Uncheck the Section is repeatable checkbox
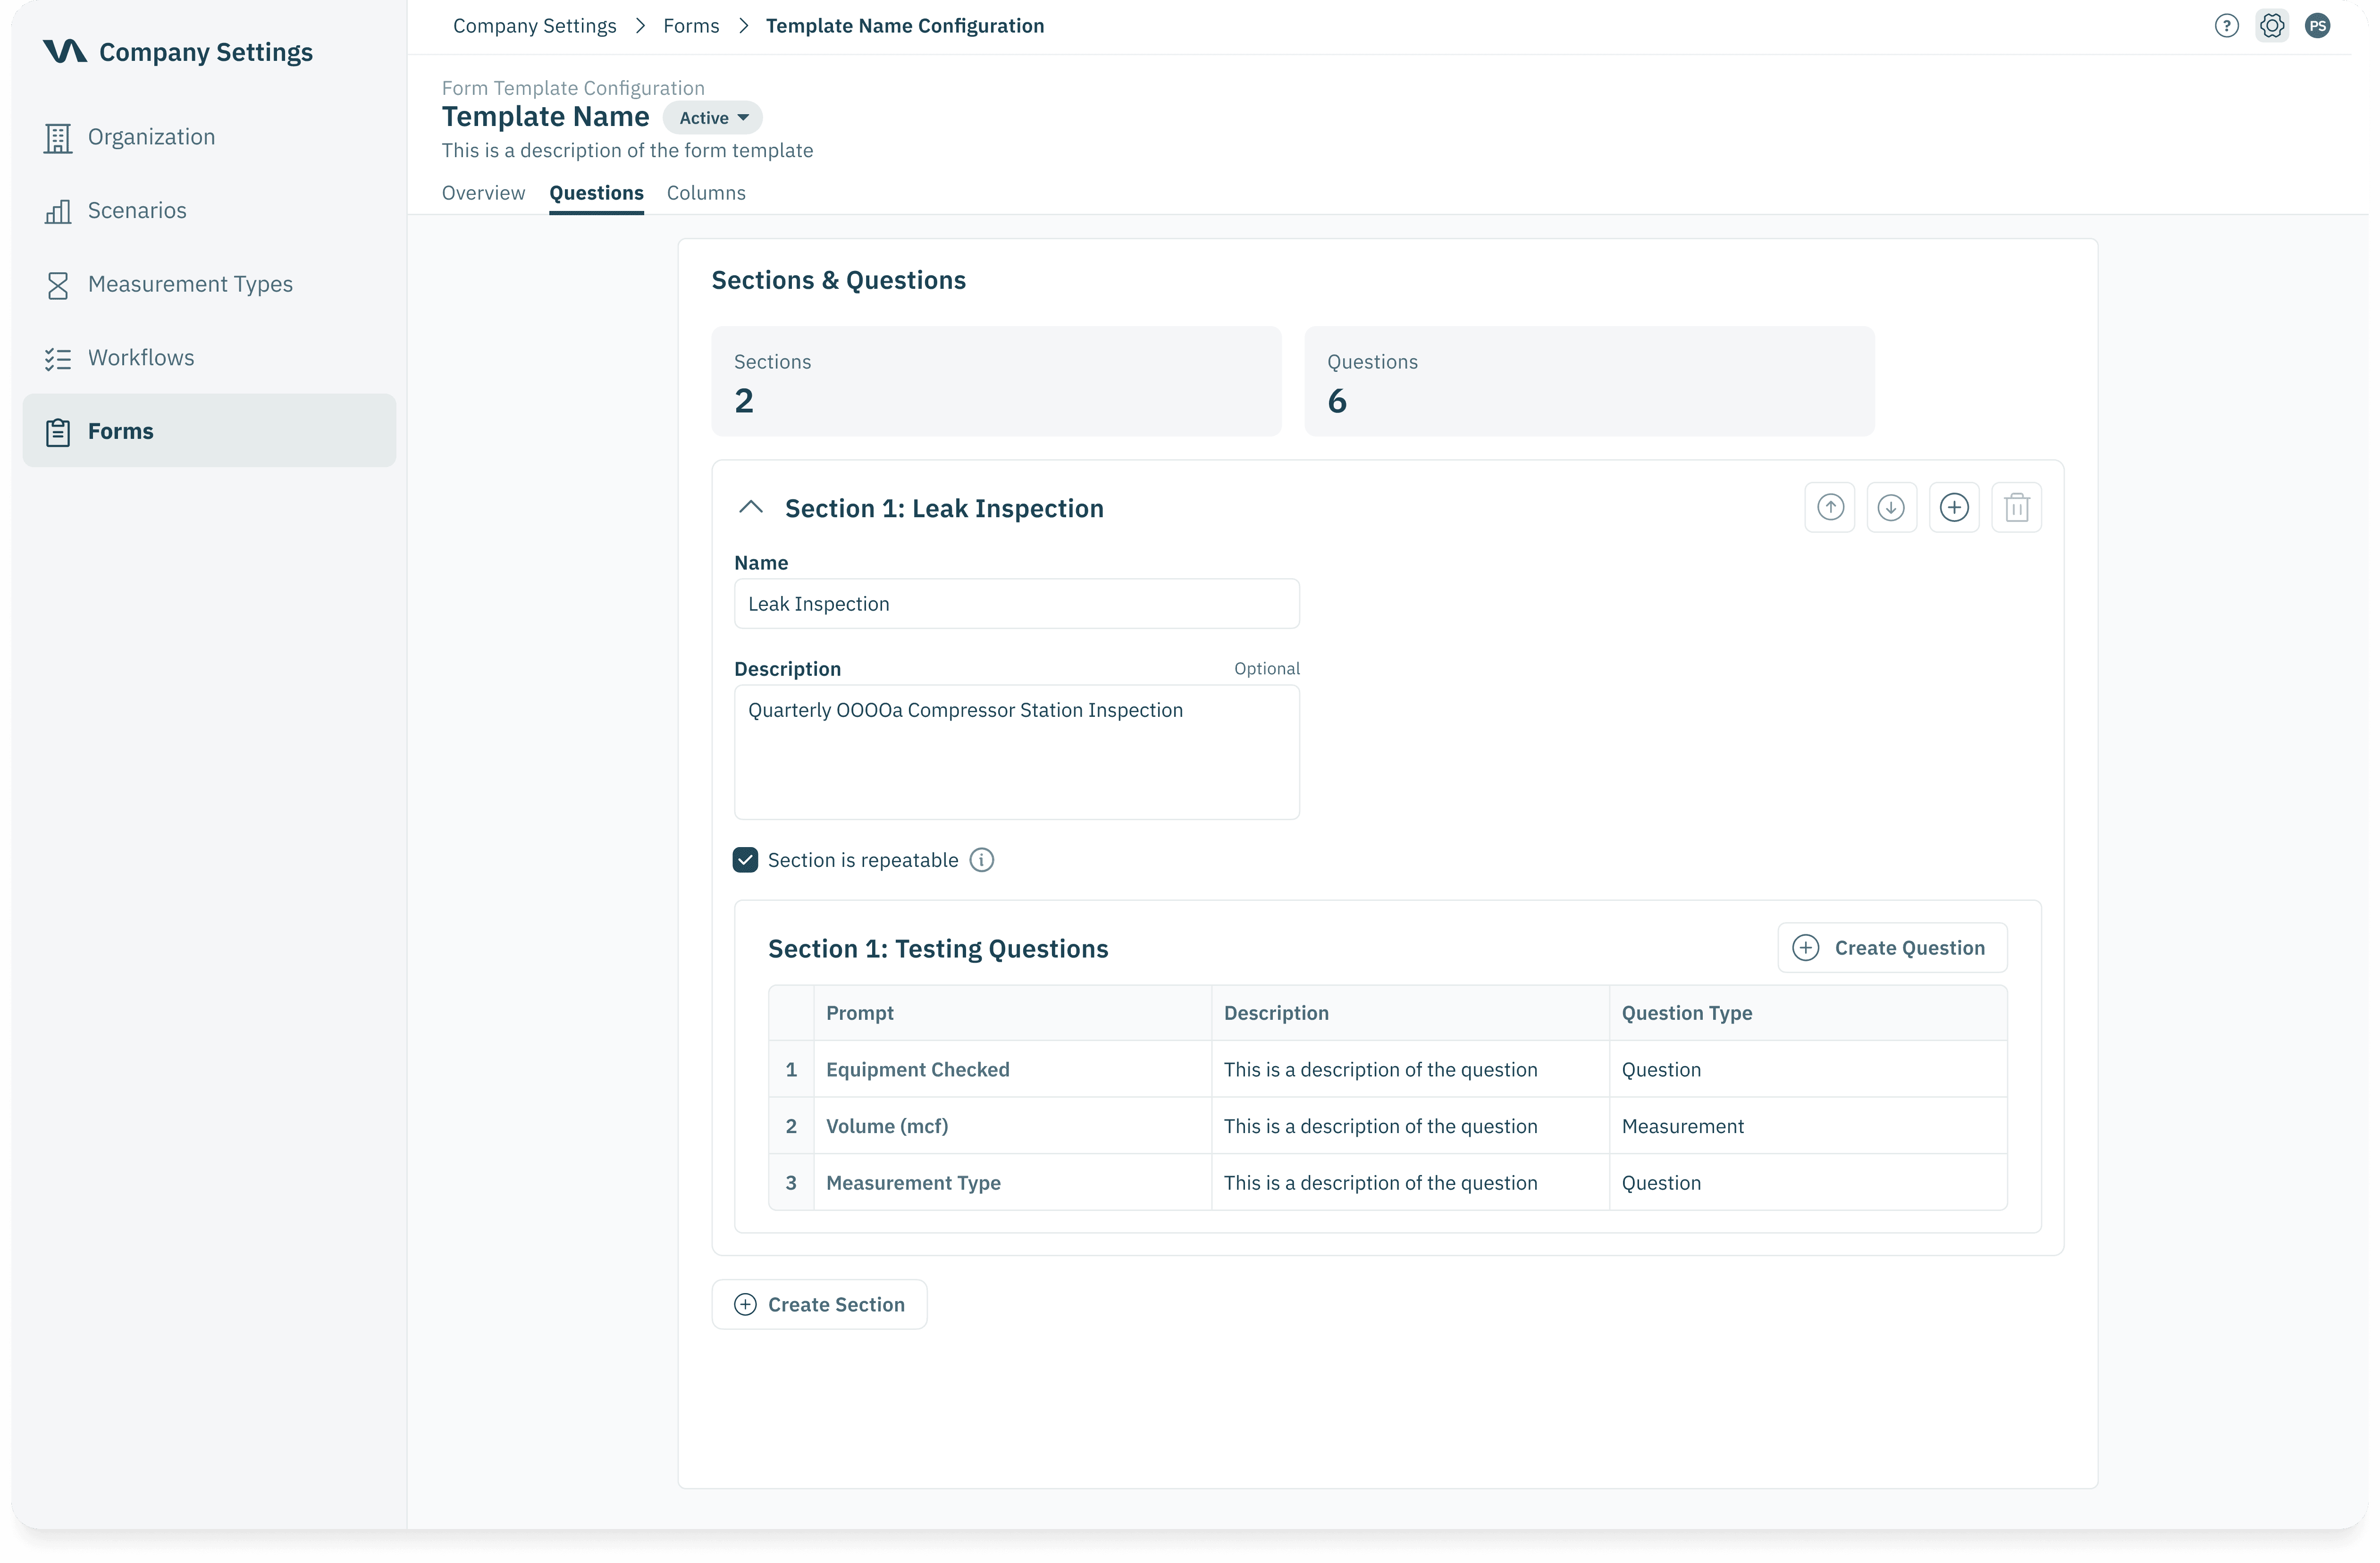This screenshot has width=2380, height=1563. point(745,860)
